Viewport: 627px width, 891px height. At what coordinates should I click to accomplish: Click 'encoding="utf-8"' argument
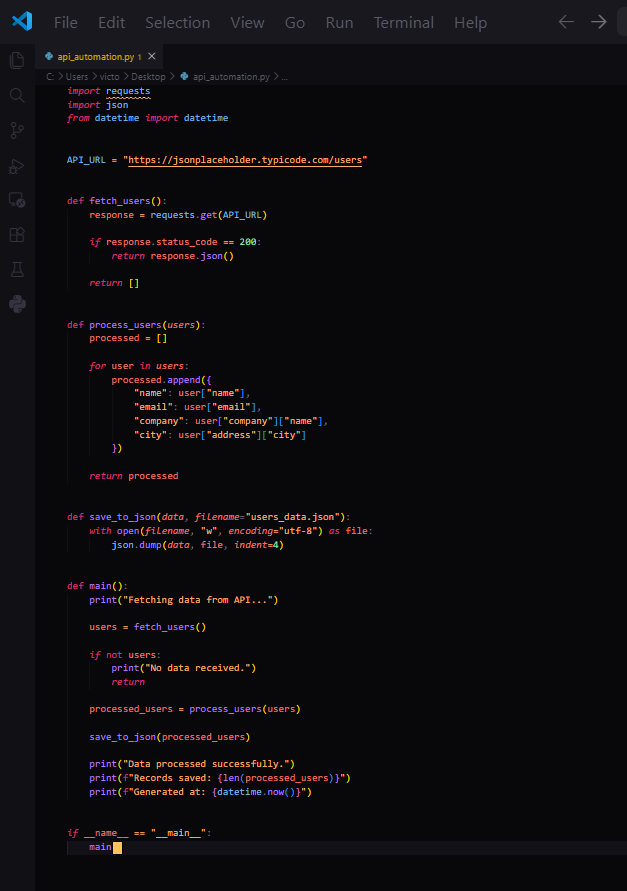[x=273, y=531]
